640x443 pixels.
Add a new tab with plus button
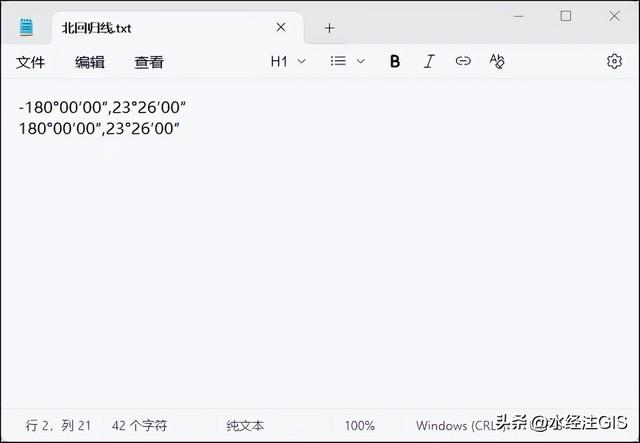coord(329,28)
